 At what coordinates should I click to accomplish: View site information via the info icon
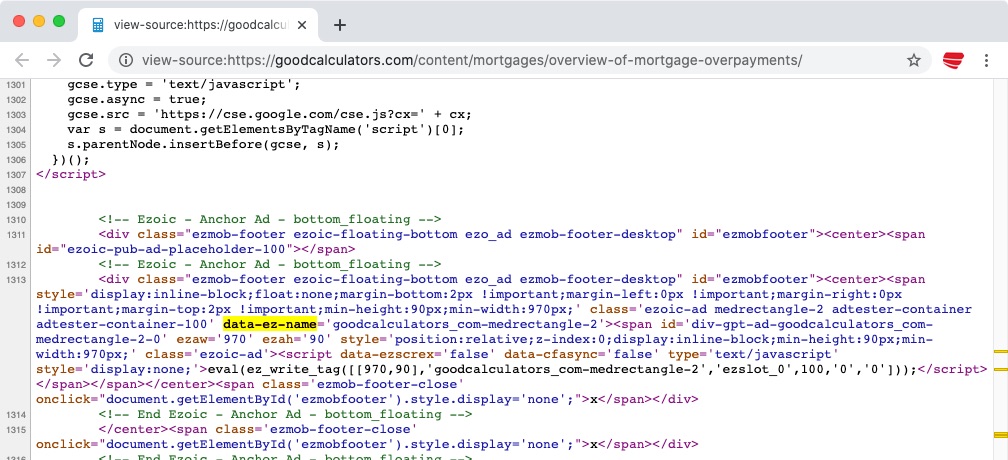click(126, 60)
